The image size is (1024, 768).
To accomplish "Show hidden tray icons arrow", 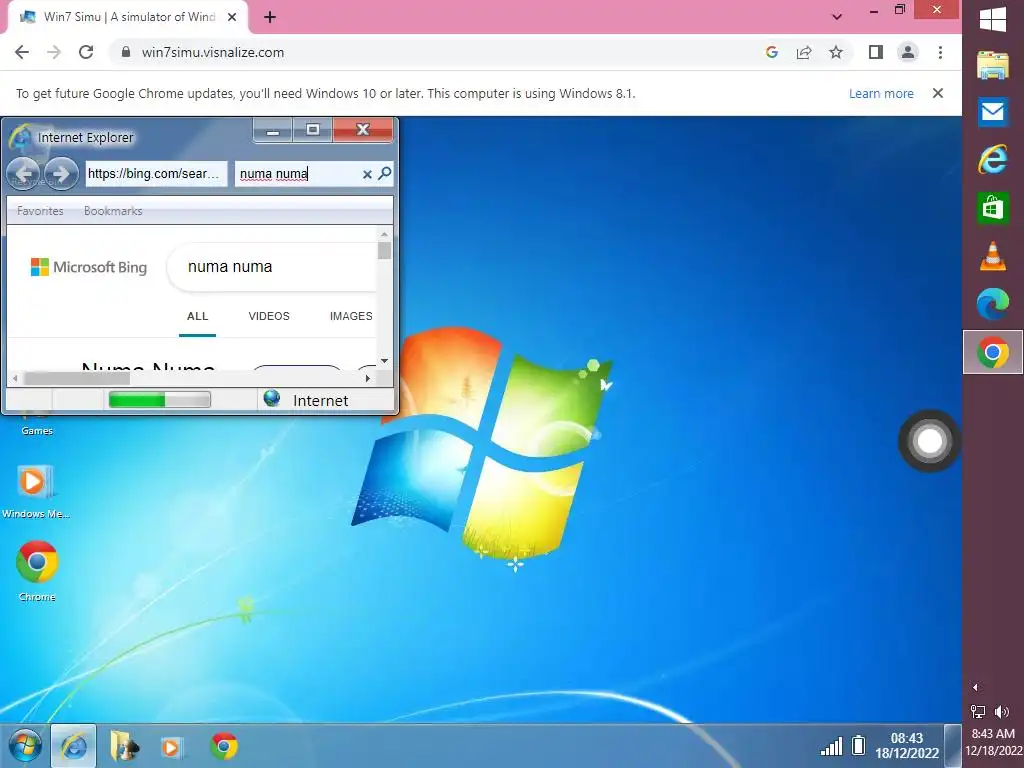I will tap(976, 687).
